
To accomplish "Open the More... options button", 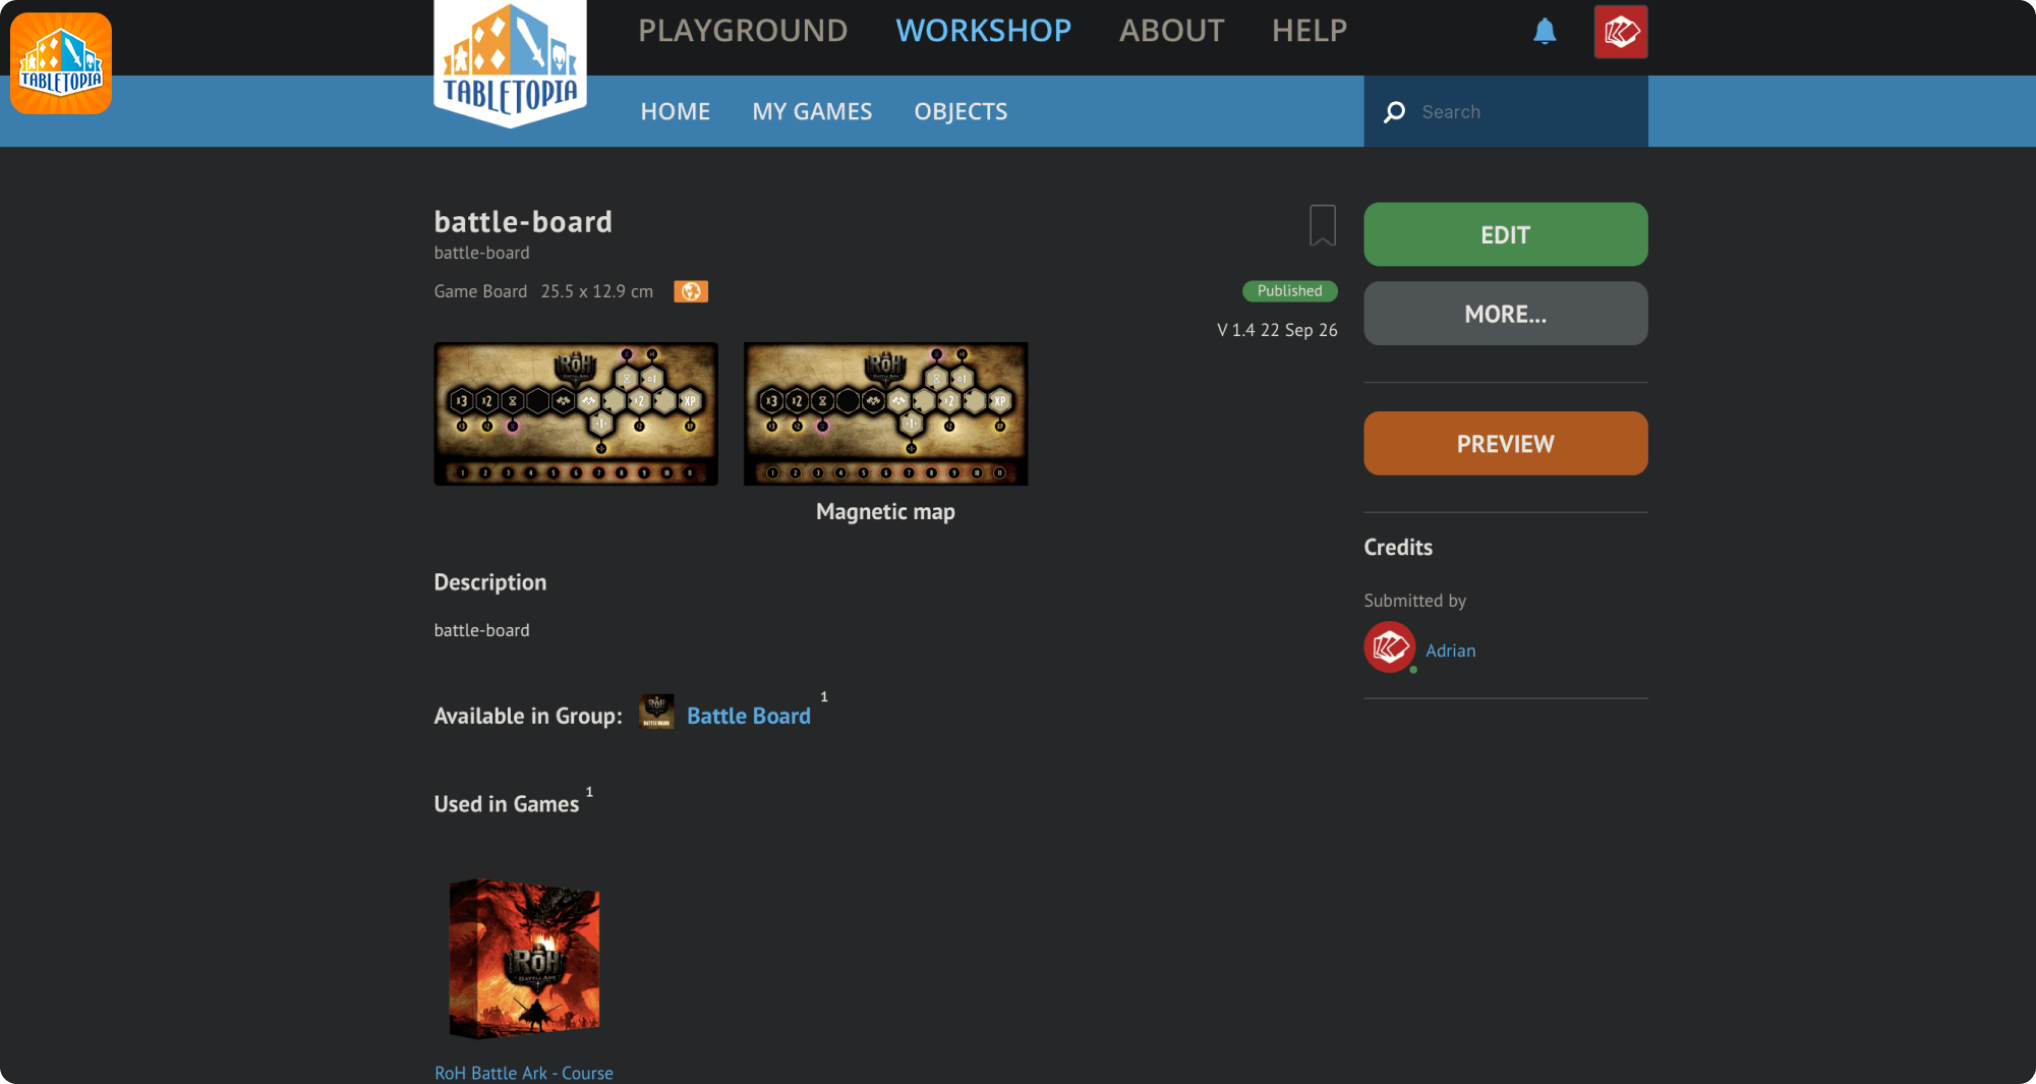I will (1505, 314).
